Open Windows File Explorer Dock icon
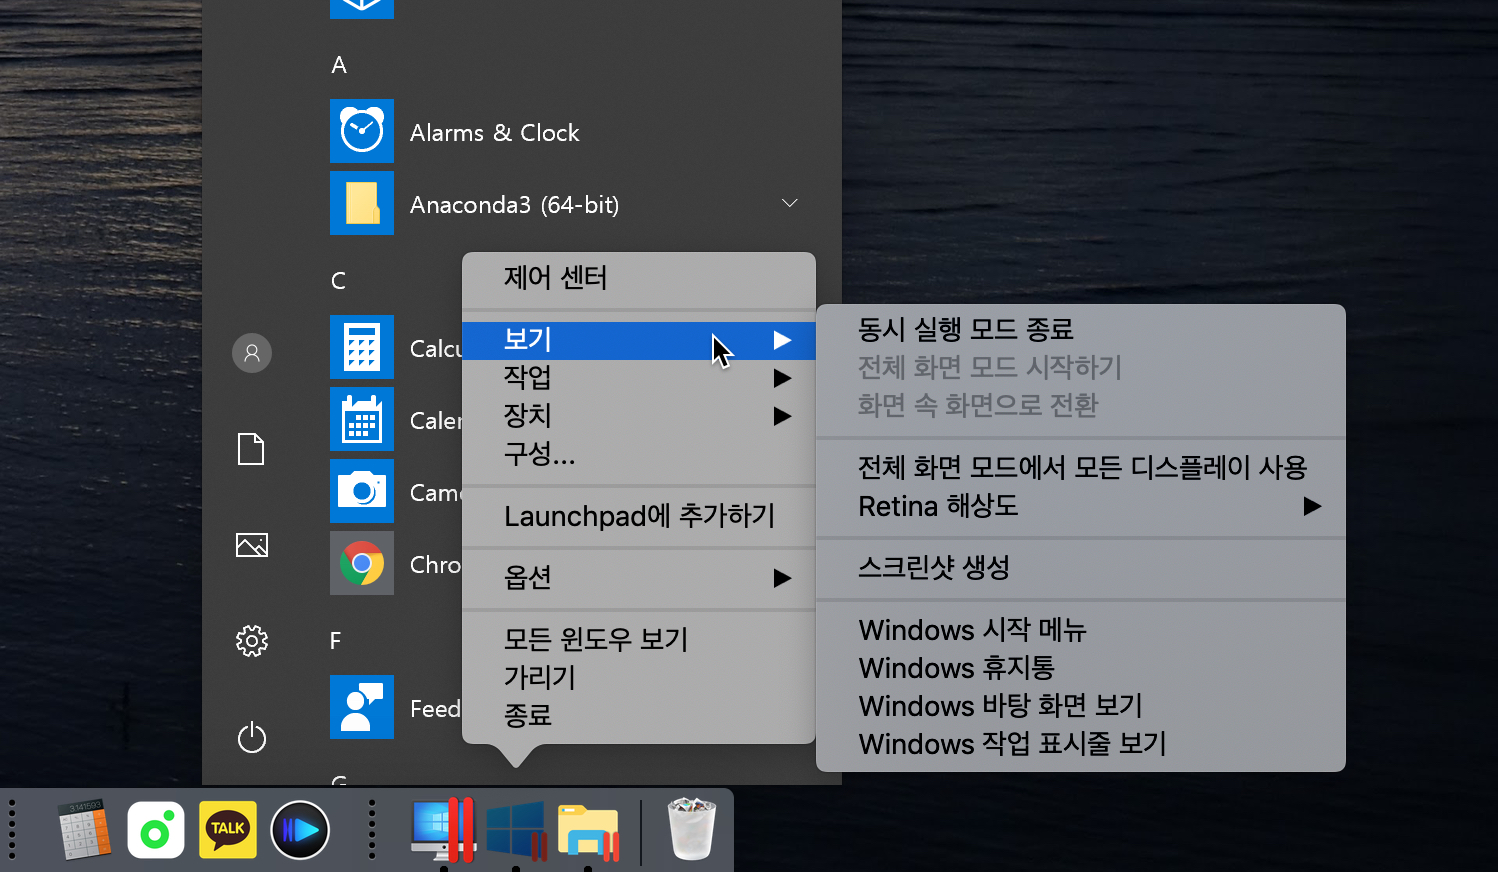 pyautogui.click(x=589, y=831)
